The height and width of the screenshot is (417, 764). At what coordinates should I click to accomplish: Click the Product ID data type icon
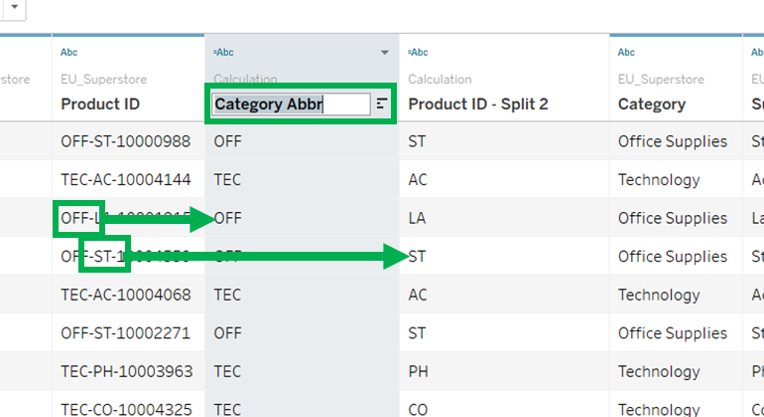(x=68, y=52)
